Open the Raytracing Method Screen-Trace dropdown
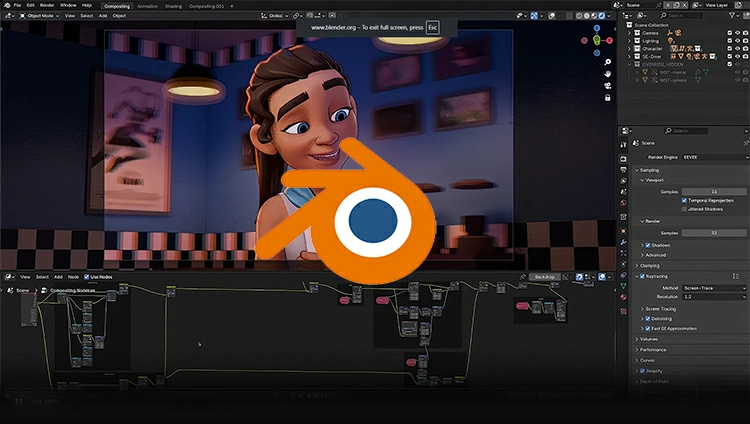 pos(715,288)
